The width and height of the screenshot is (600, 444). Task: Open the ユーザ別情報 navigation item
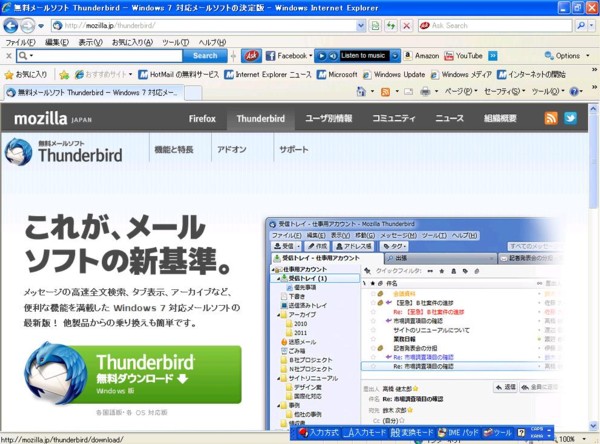328,119
